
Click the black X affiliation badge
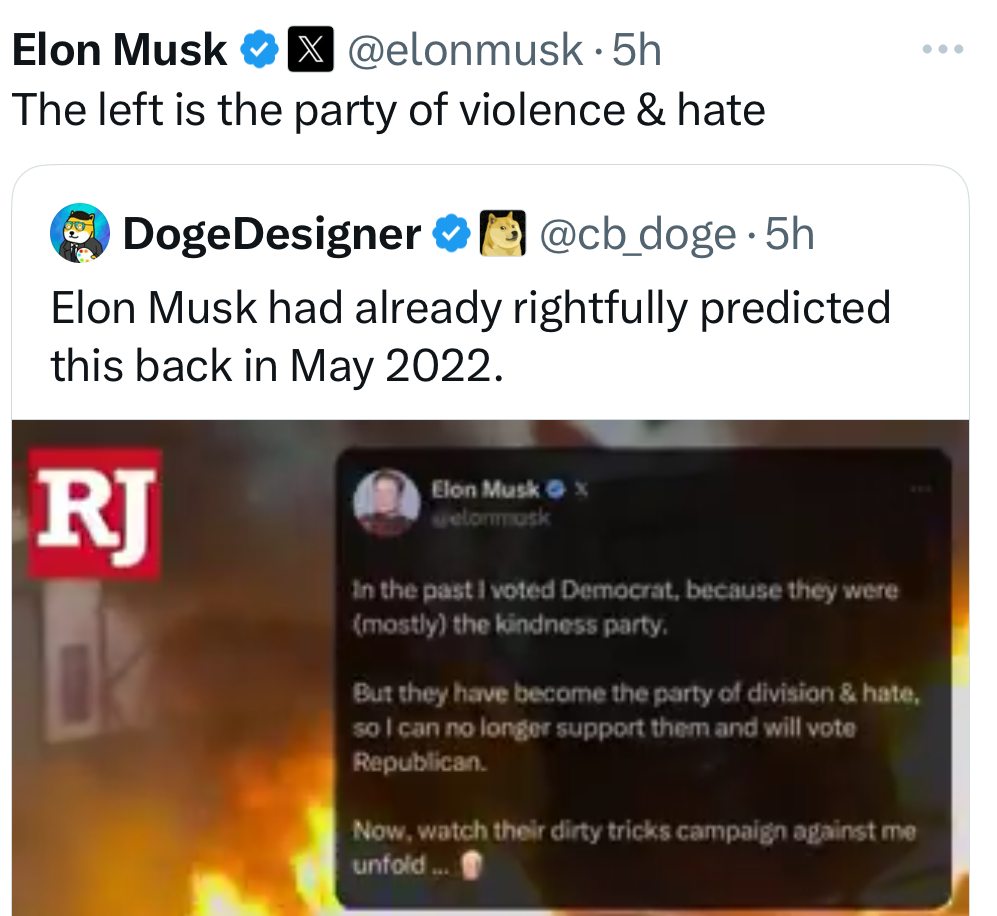click(x=310, y=49)
